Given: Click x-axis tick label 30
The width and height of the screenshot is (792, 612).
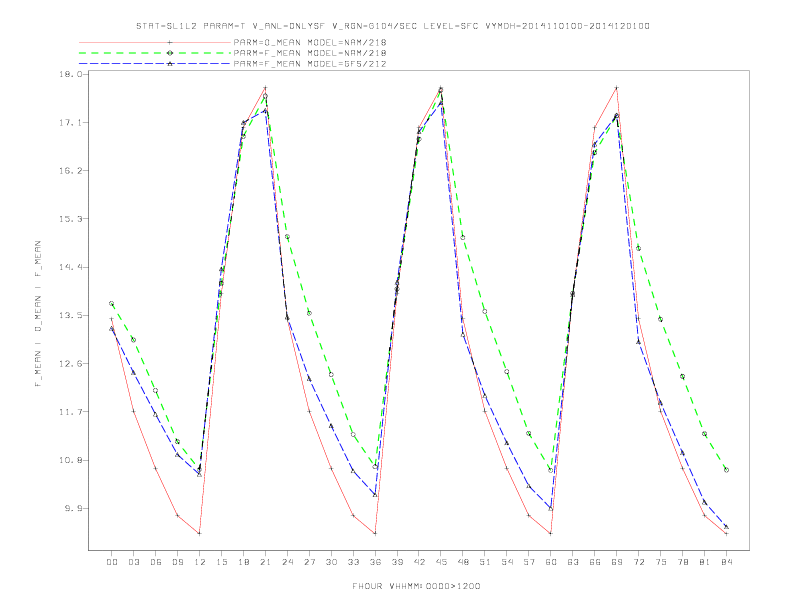Looking at the screenshot, I should (331, 562).
